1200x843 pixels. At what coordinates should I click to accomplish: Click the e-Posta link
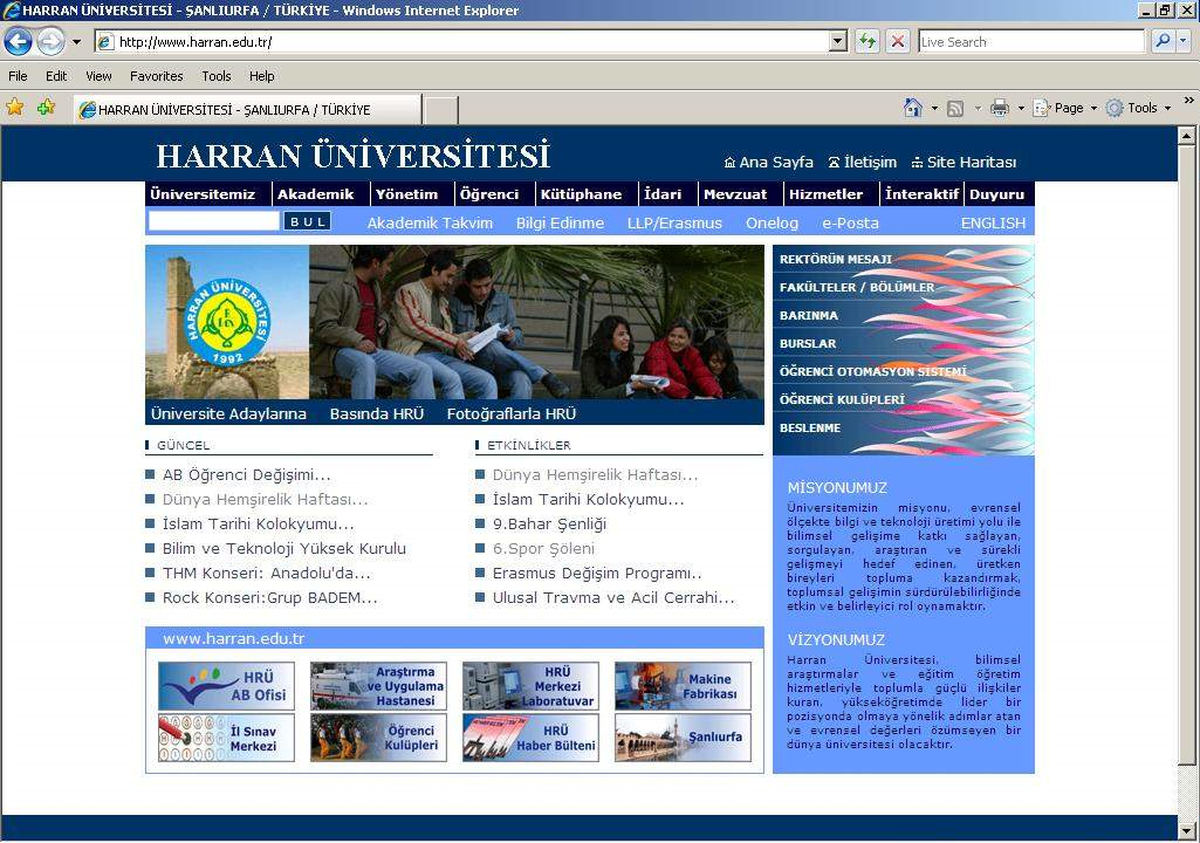850,223
